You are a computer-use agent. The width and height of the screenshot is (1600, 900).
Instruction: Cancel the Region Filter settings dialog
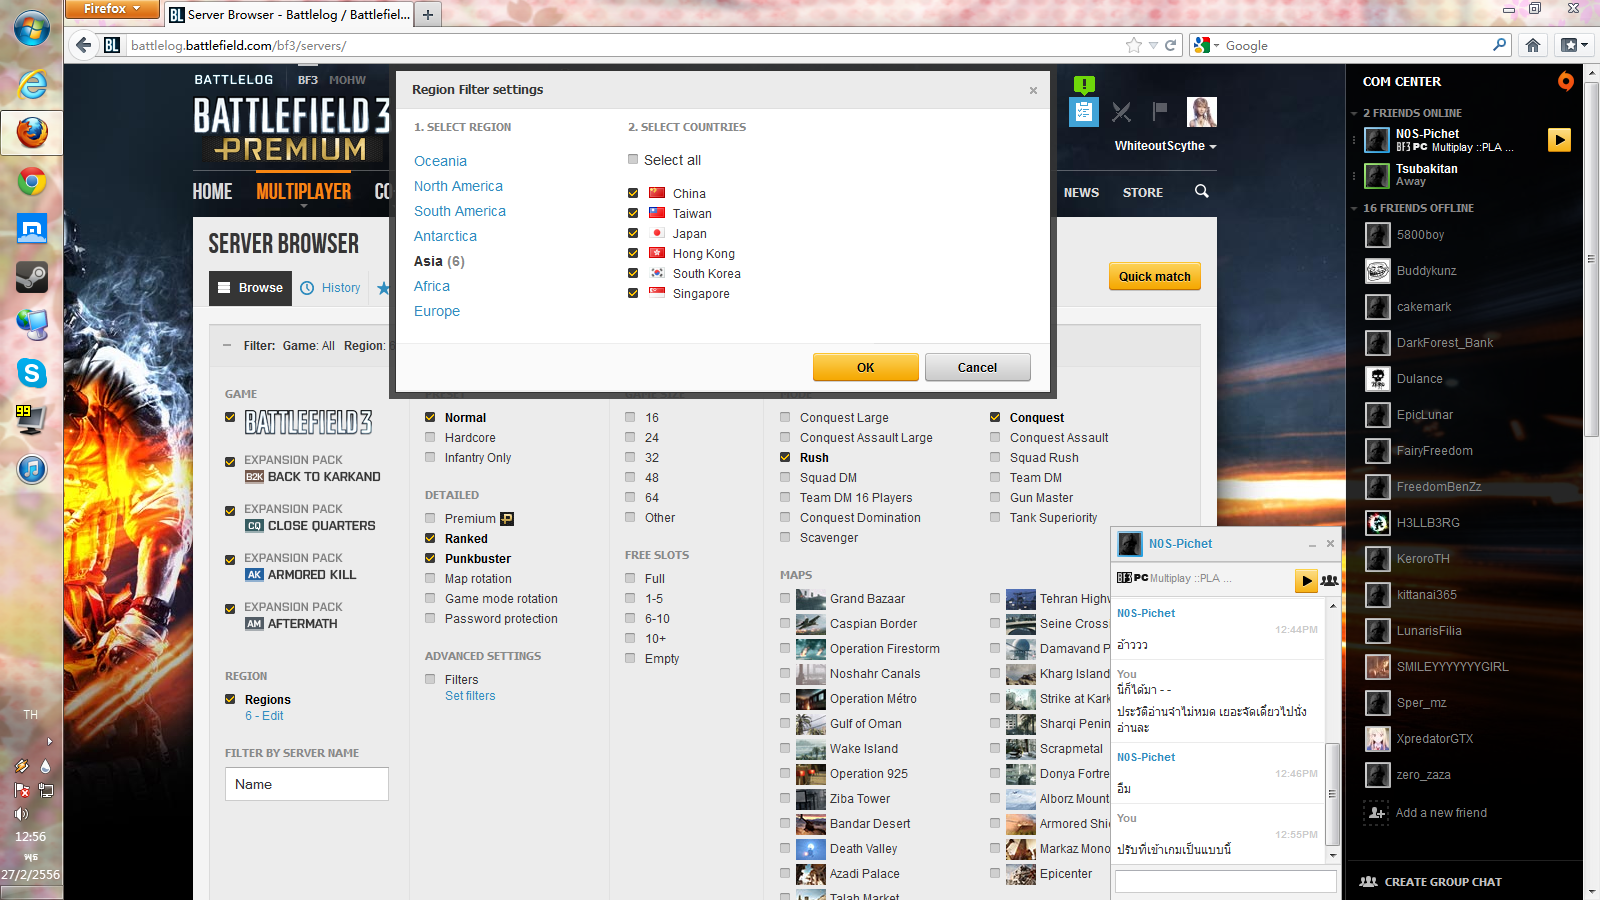[977, 367]
